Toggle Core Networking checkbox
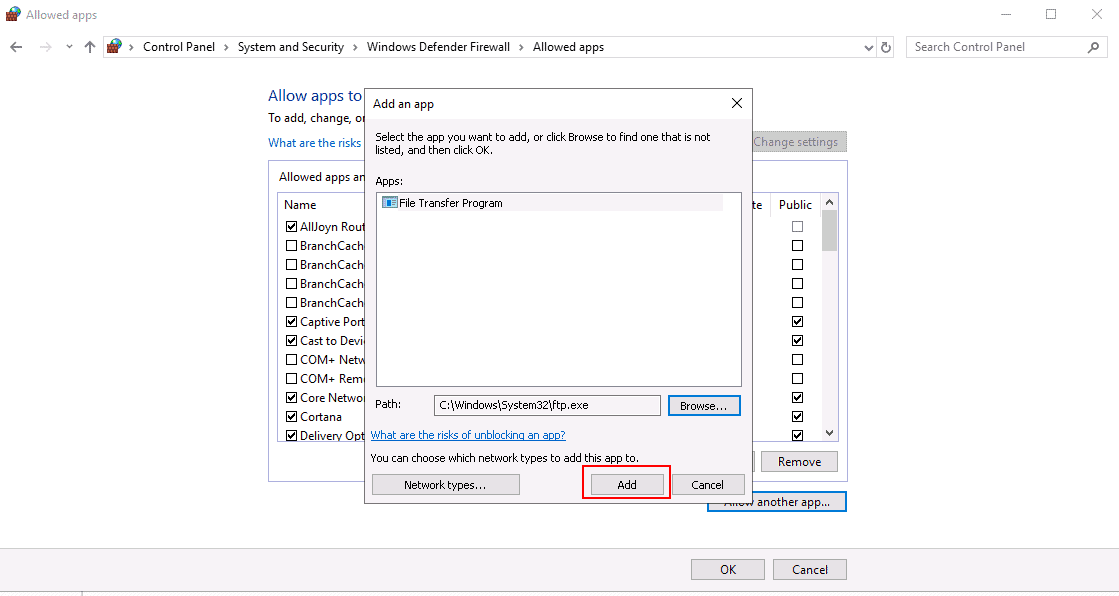Image resolution: width=1119 pixels, height=596 pixels. [291, 398]
